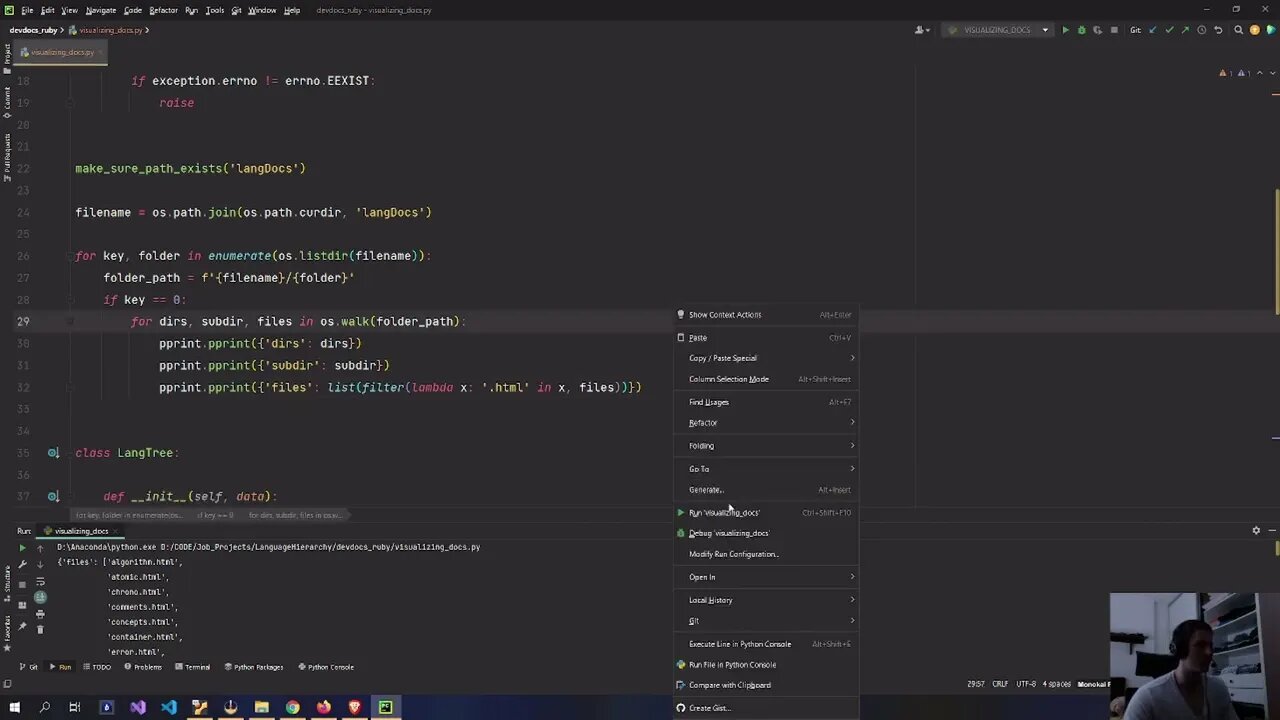Image resolution: width=1280 pixels, height=720 pixels.
Task: Choose Show Context Actions in the context menu
Action: point(766,315)
